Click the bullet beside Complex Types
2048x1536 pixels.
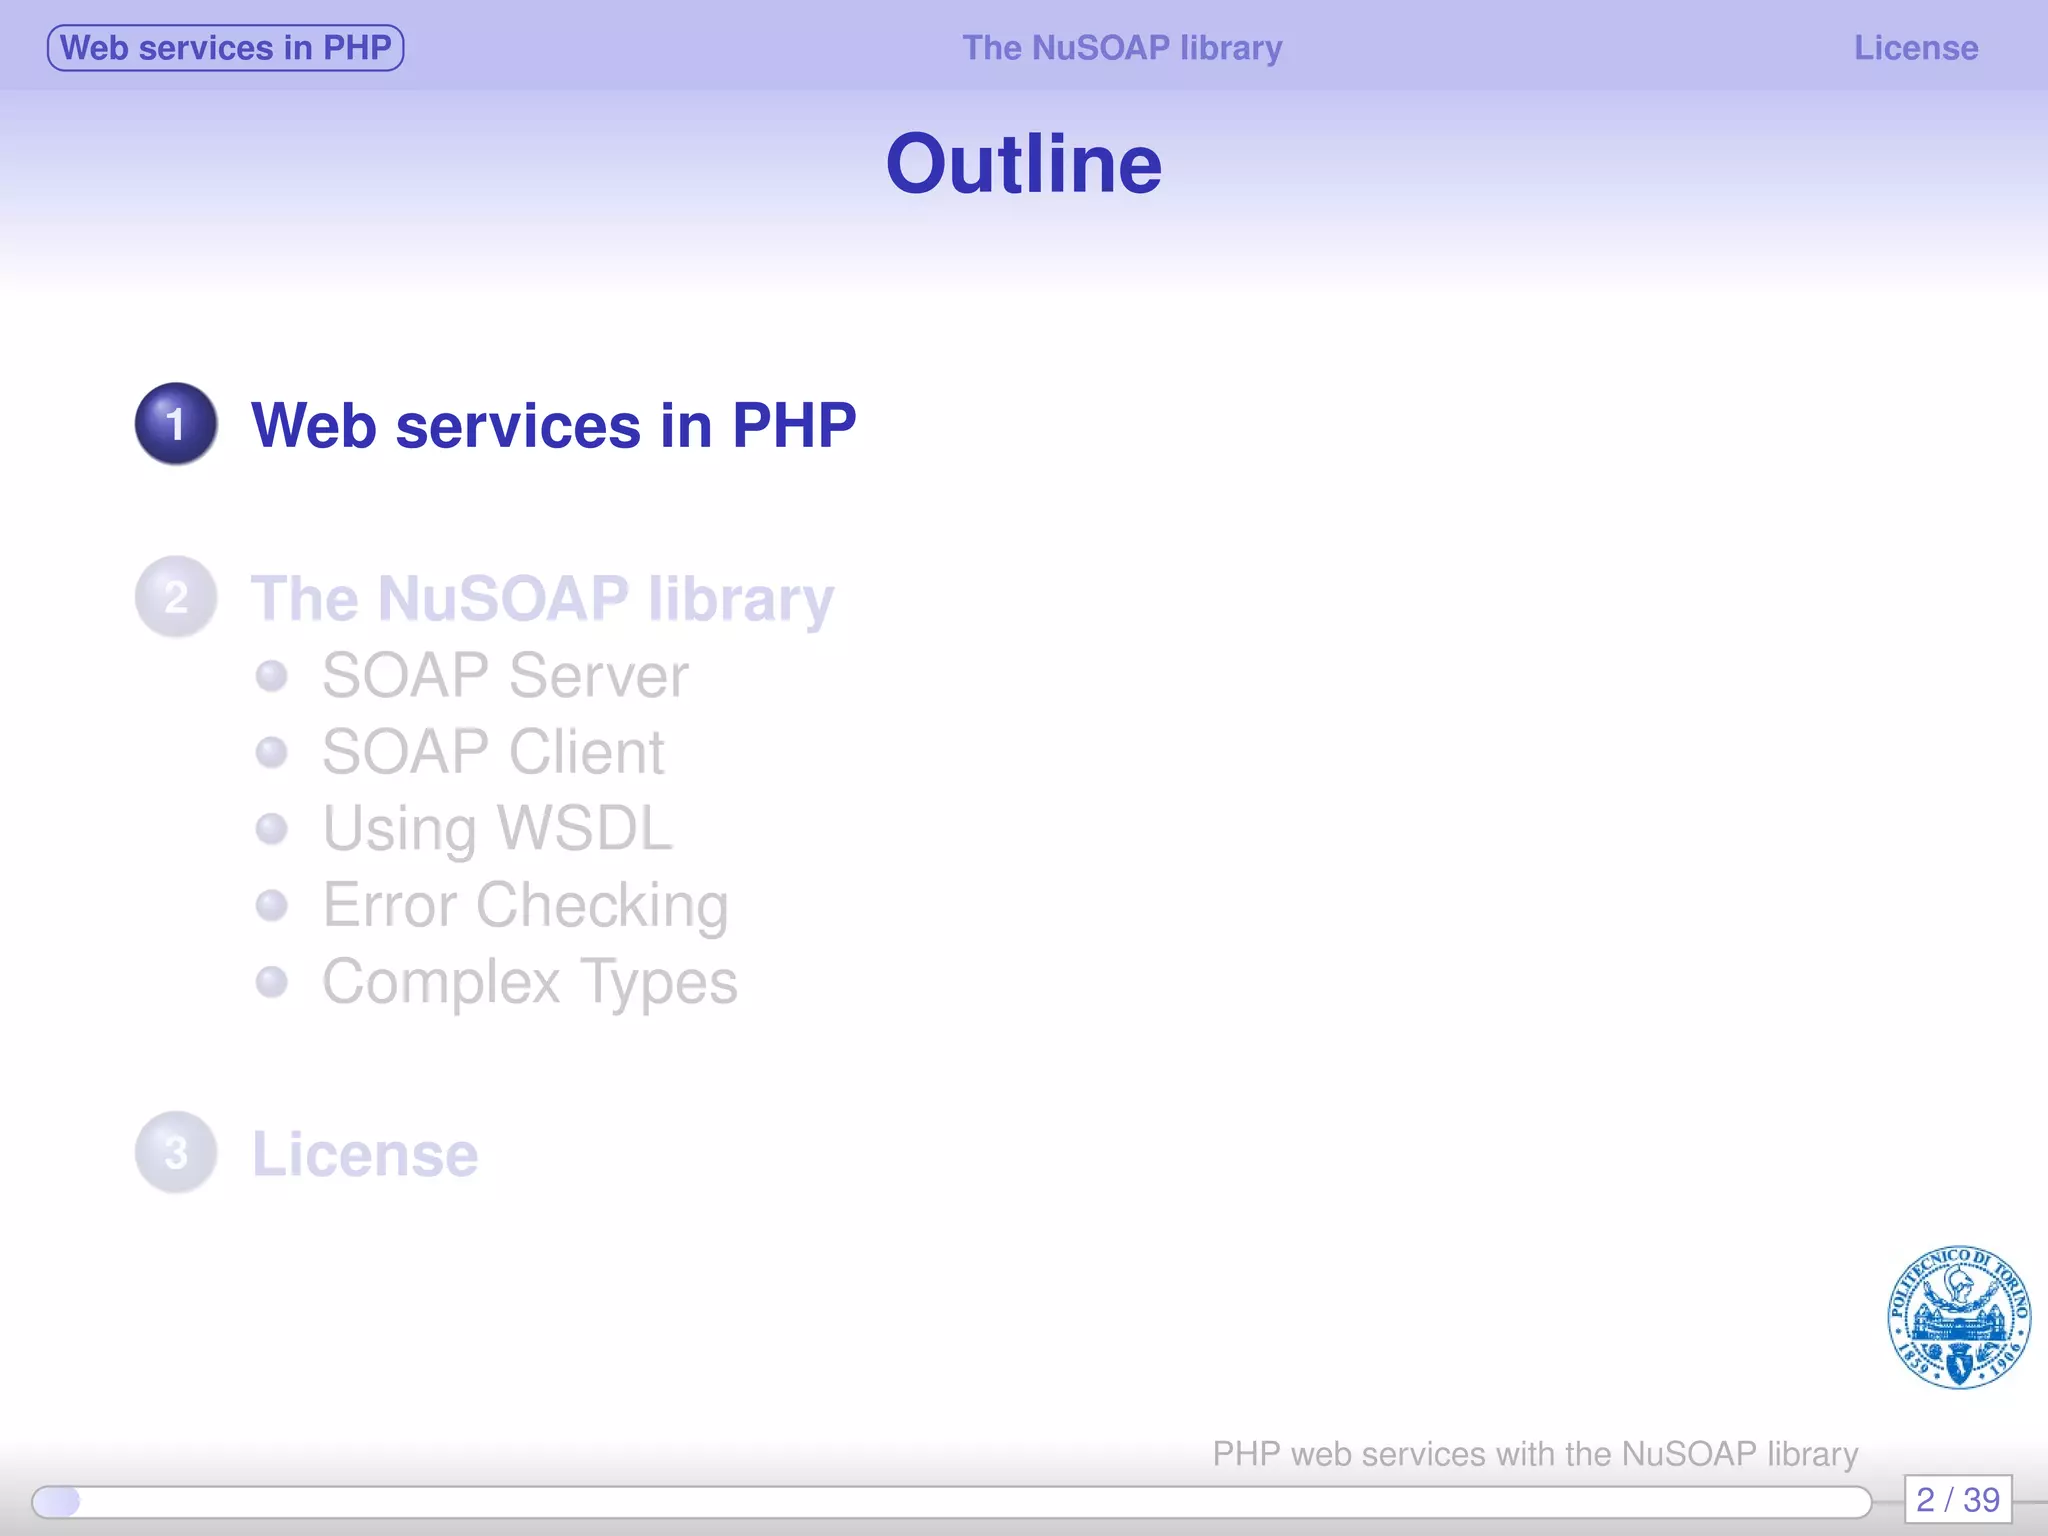pyautogui.click(x=271, y=982)
